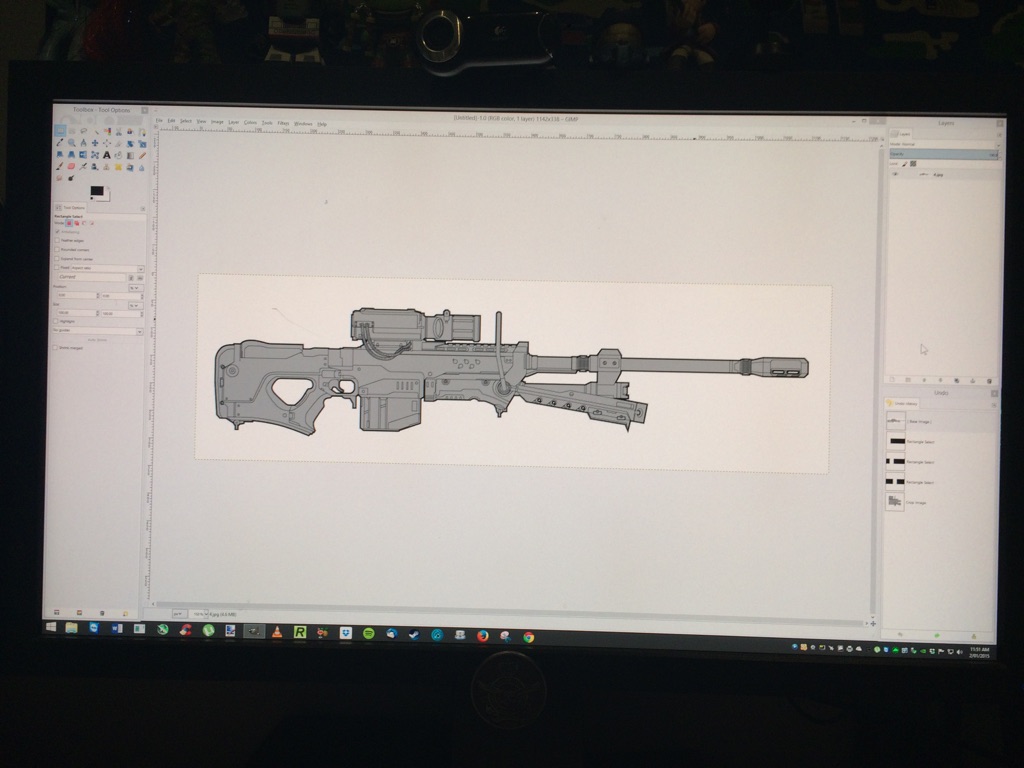Toggle the Antialiasing checkbox
Screen dimensions: 1024x768
tap(57, 232)
